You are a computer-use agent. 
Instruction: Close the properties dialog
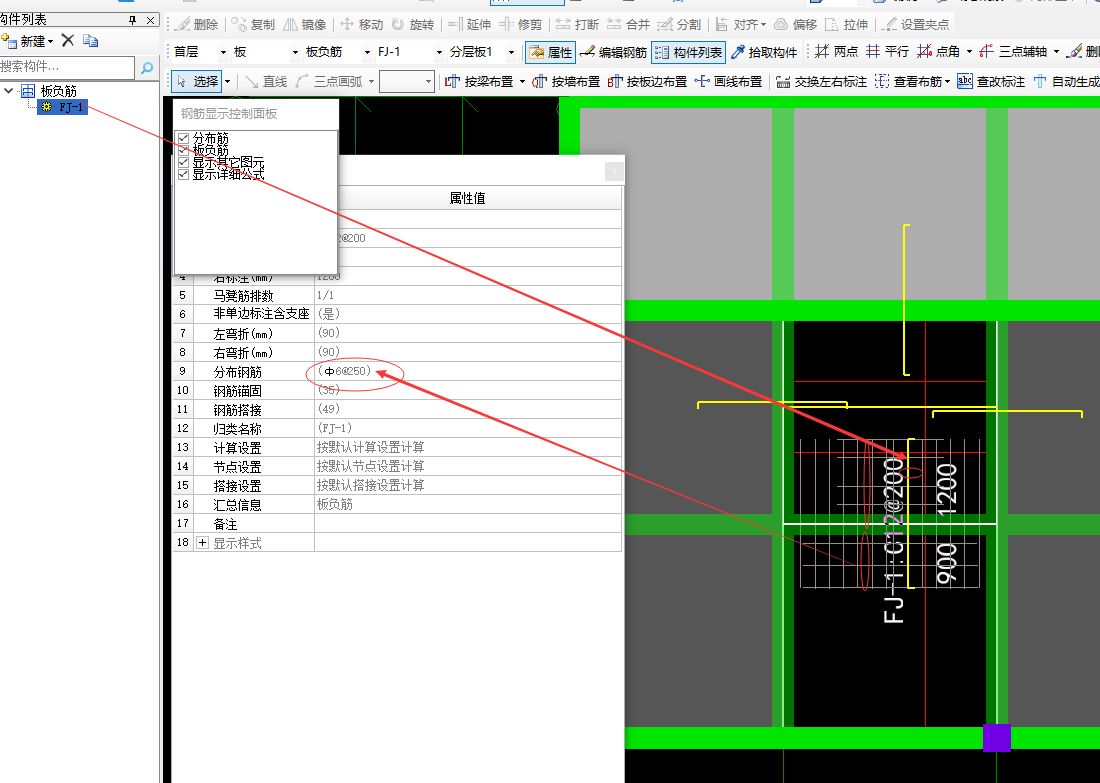tap(614, 170)
